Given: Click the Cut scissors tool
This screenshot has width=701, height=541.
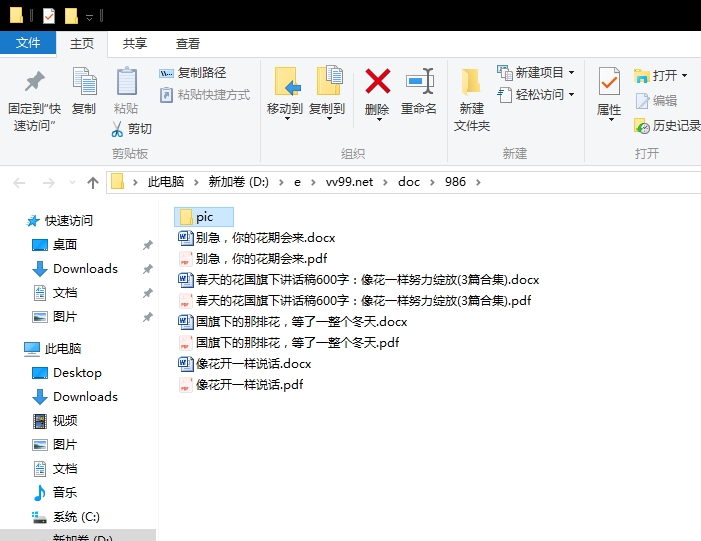Looking at the screenshot, I should click(131, 129).
